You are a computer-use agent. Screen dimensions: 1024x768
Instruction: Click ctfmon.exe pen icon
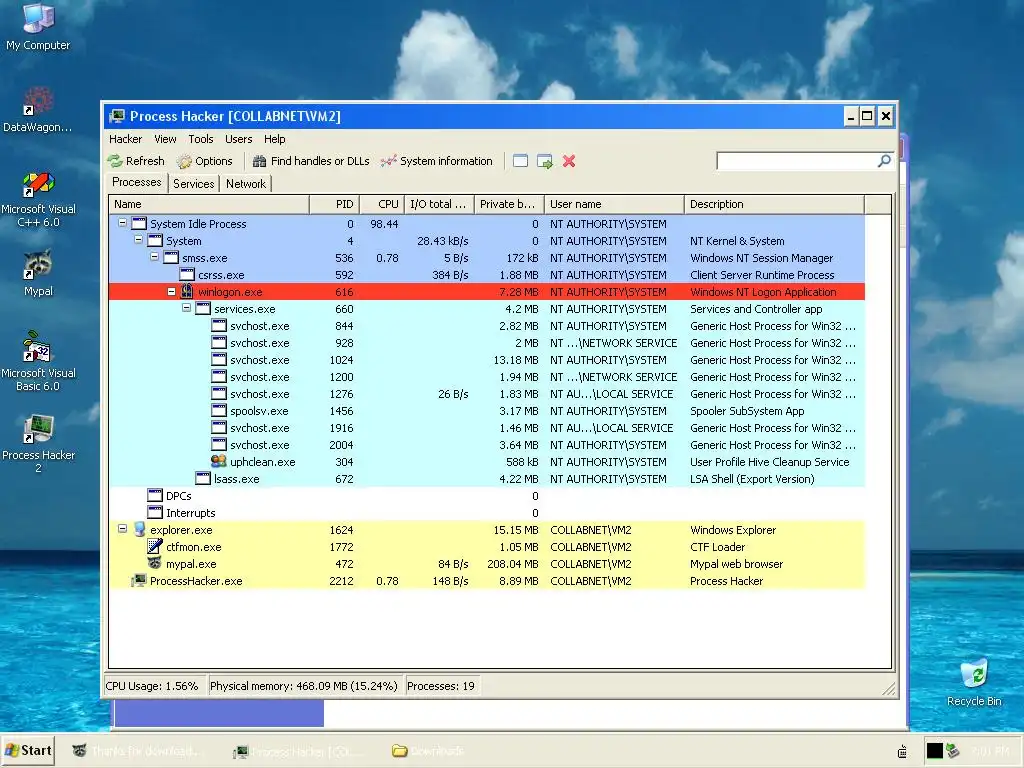point(155,546)
